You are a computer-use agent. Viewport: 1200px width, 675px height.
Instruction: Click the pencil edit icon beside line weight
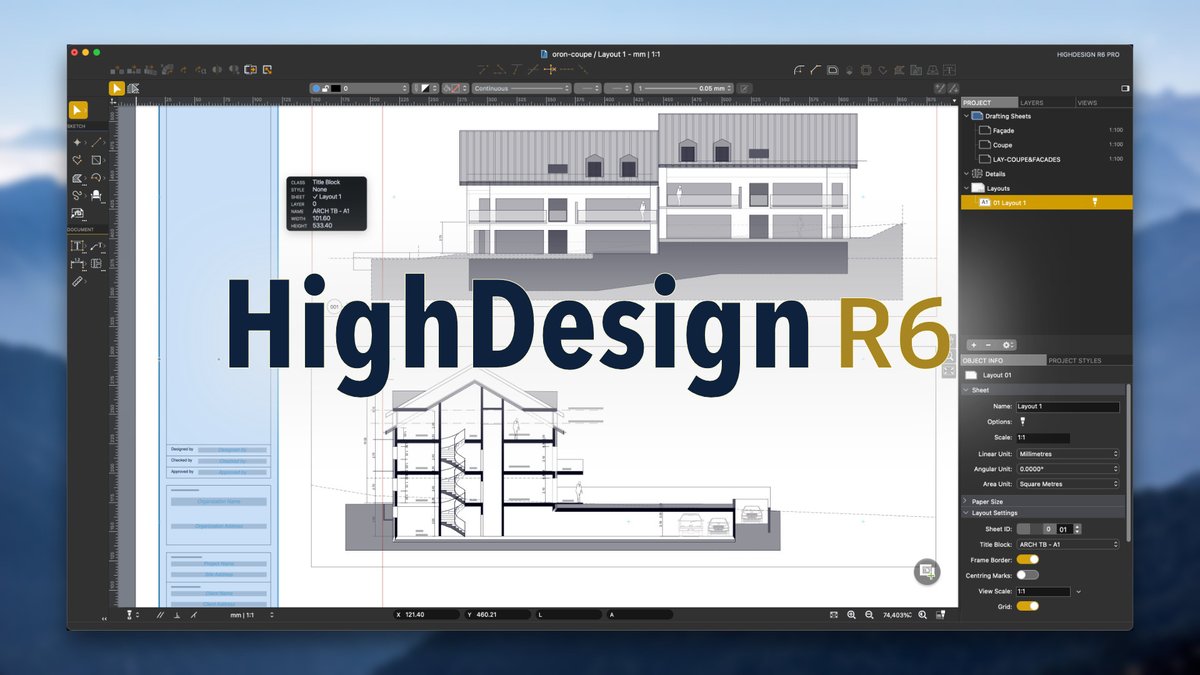(744, 88)
